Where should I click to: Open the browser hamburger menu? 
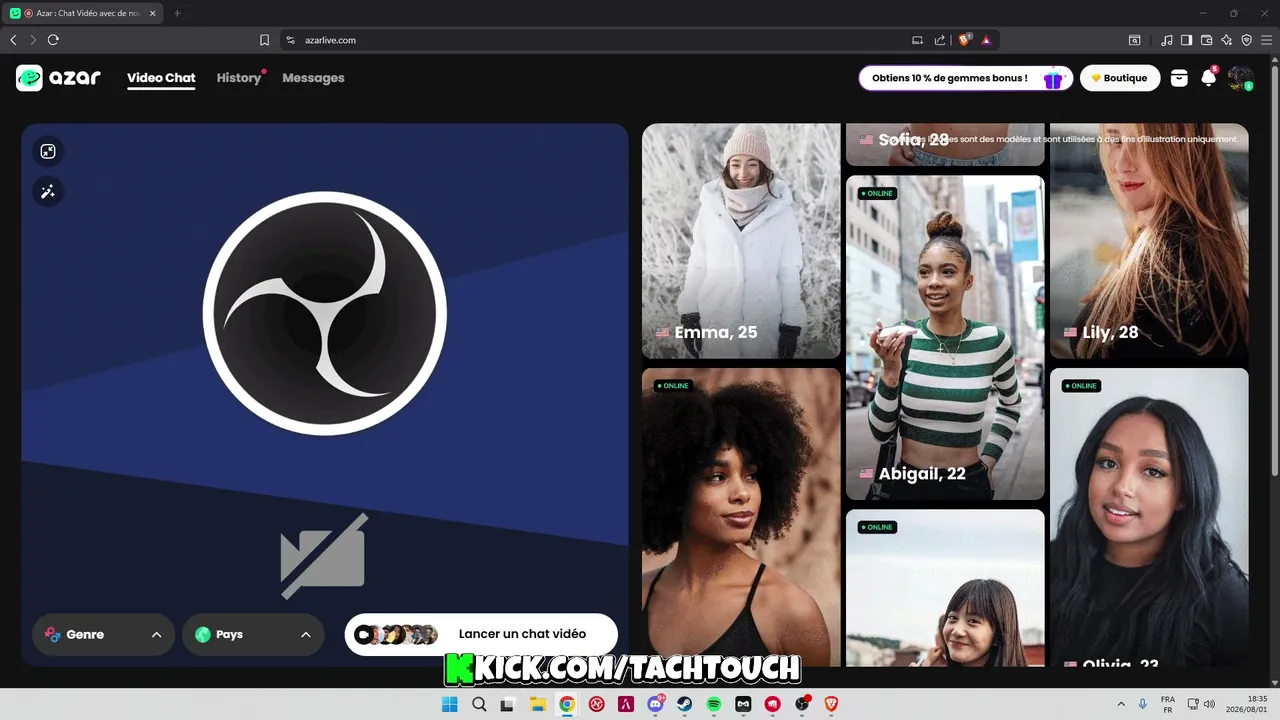tap(1266, 40)
